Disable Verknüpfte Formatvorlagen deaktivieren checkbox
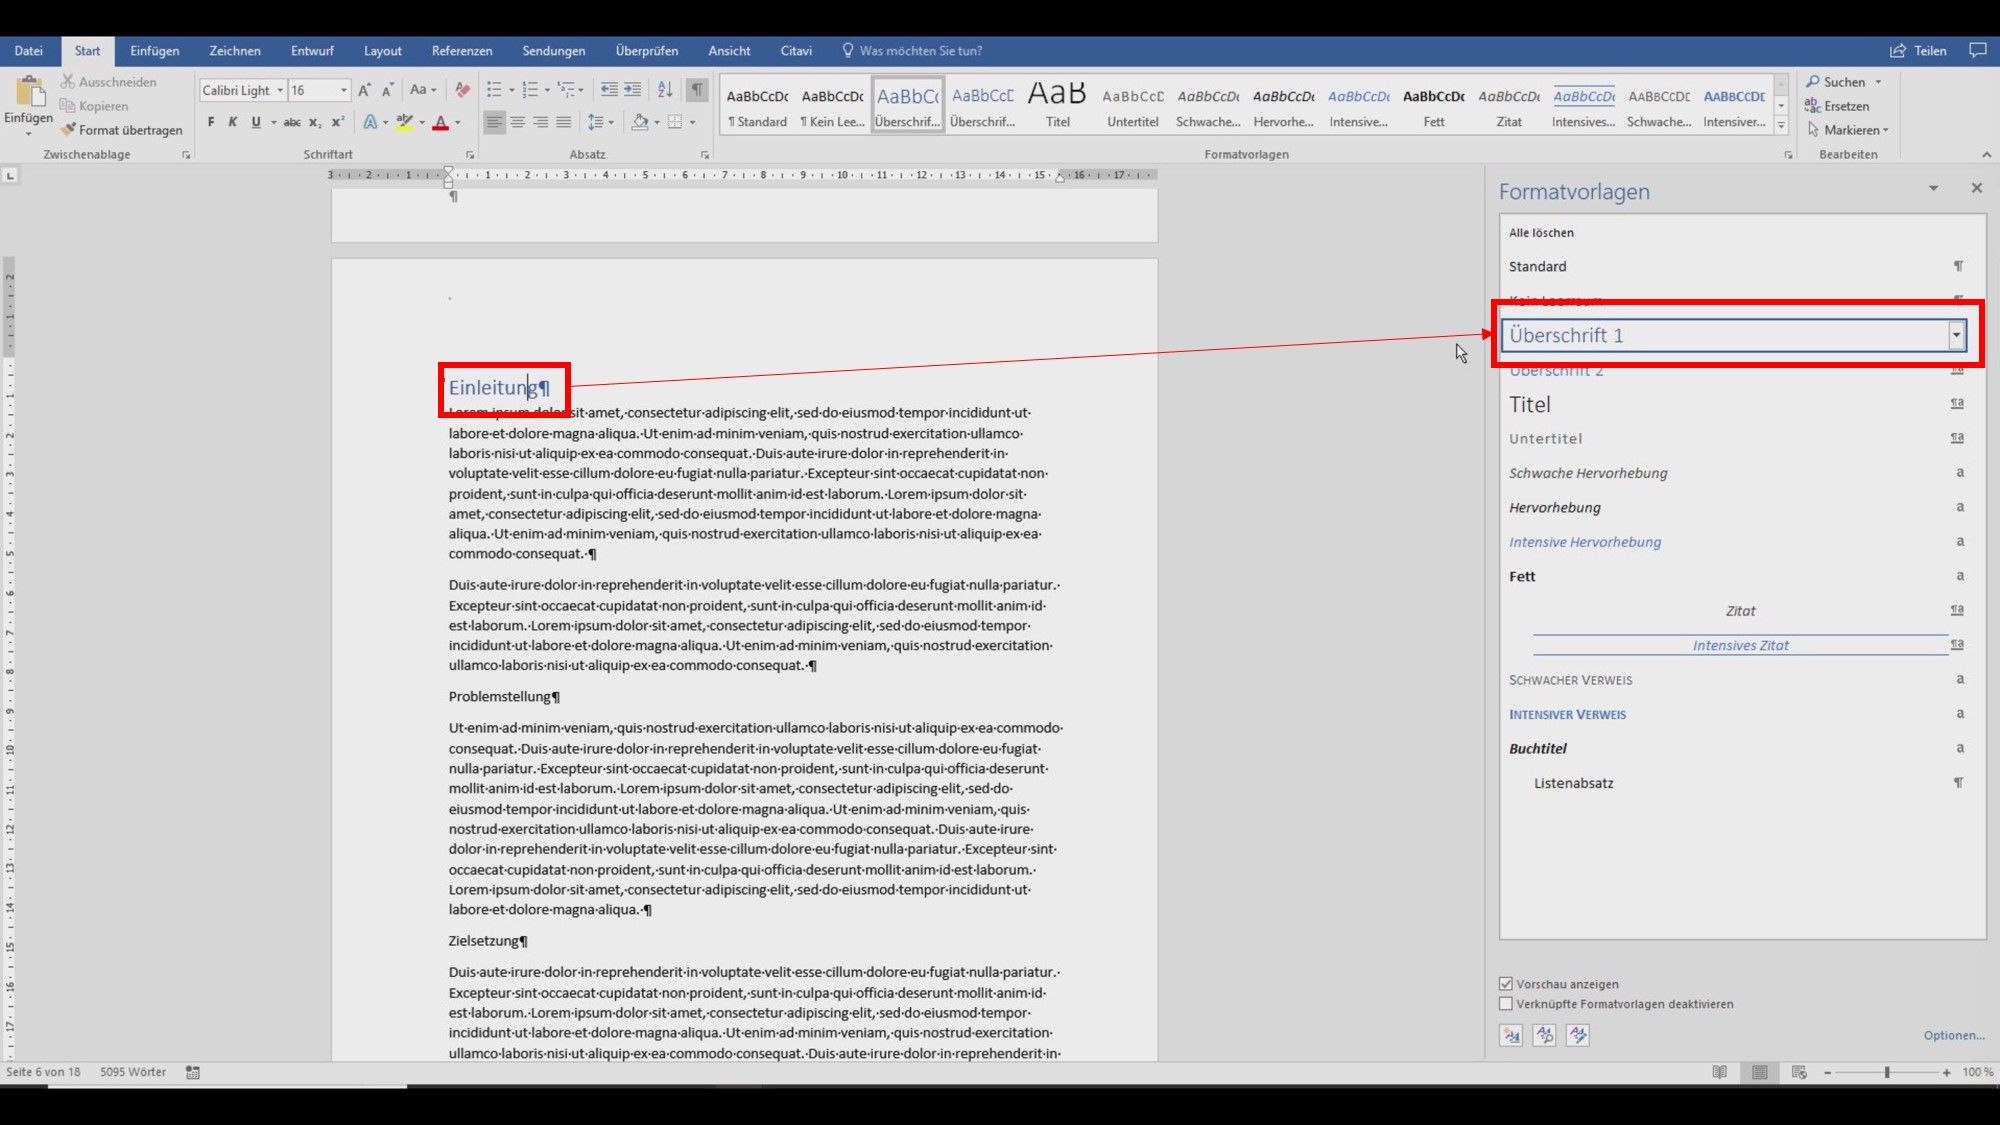 (x=1505, y=1004)
